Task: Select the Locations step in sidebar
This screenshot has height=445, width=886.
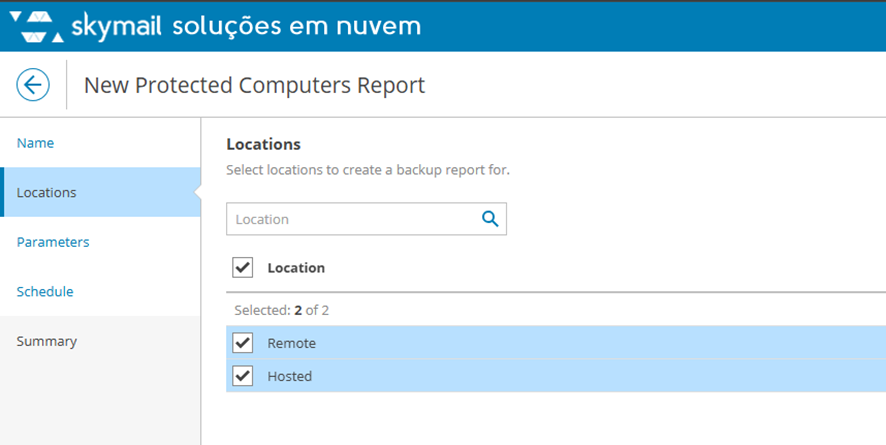Action: click(47, 192)
